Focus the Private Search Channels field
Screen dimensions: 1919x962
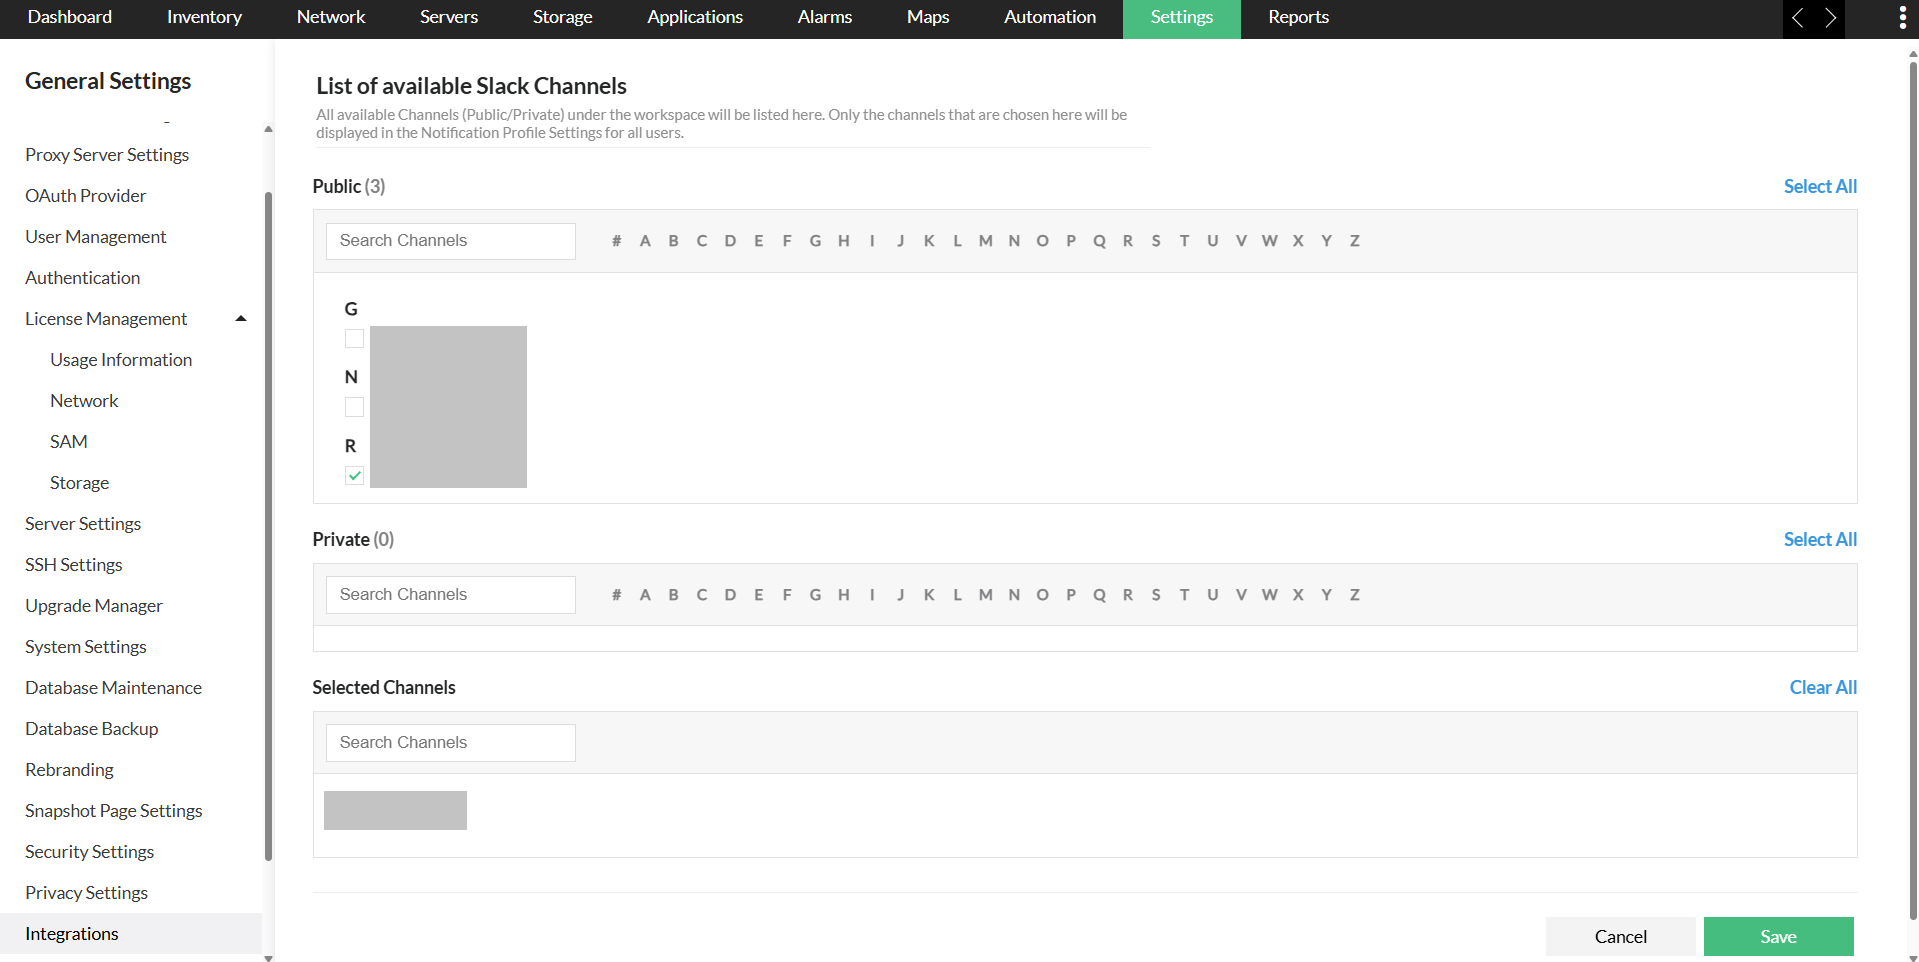pos(451,595)
